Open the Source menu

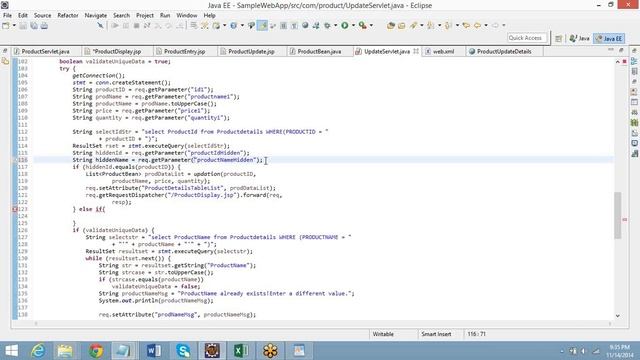point(42,15)
